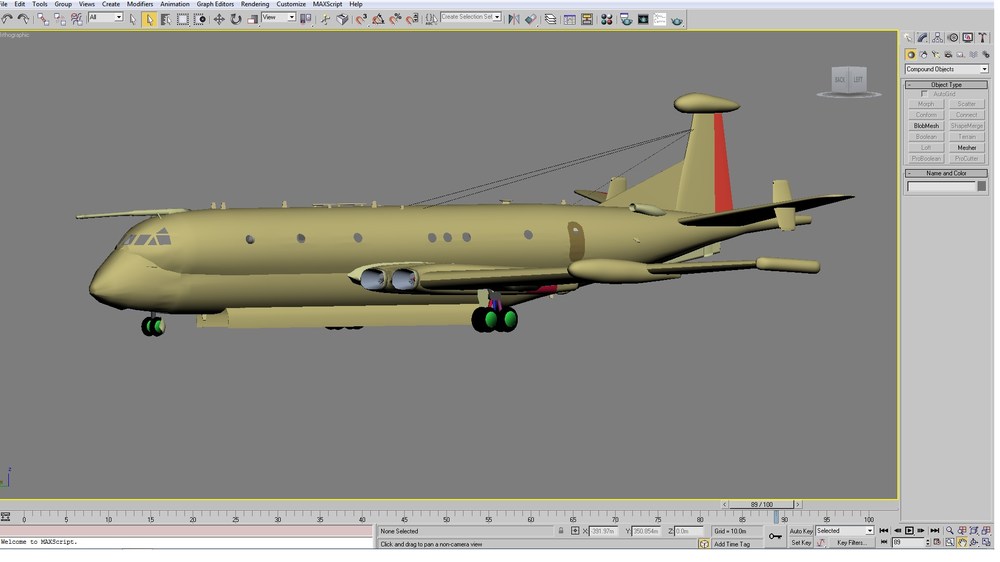Open the Rendering menu
Image resolution: width=1000 pixels, height=562 pixels.
tap(254, 4)
